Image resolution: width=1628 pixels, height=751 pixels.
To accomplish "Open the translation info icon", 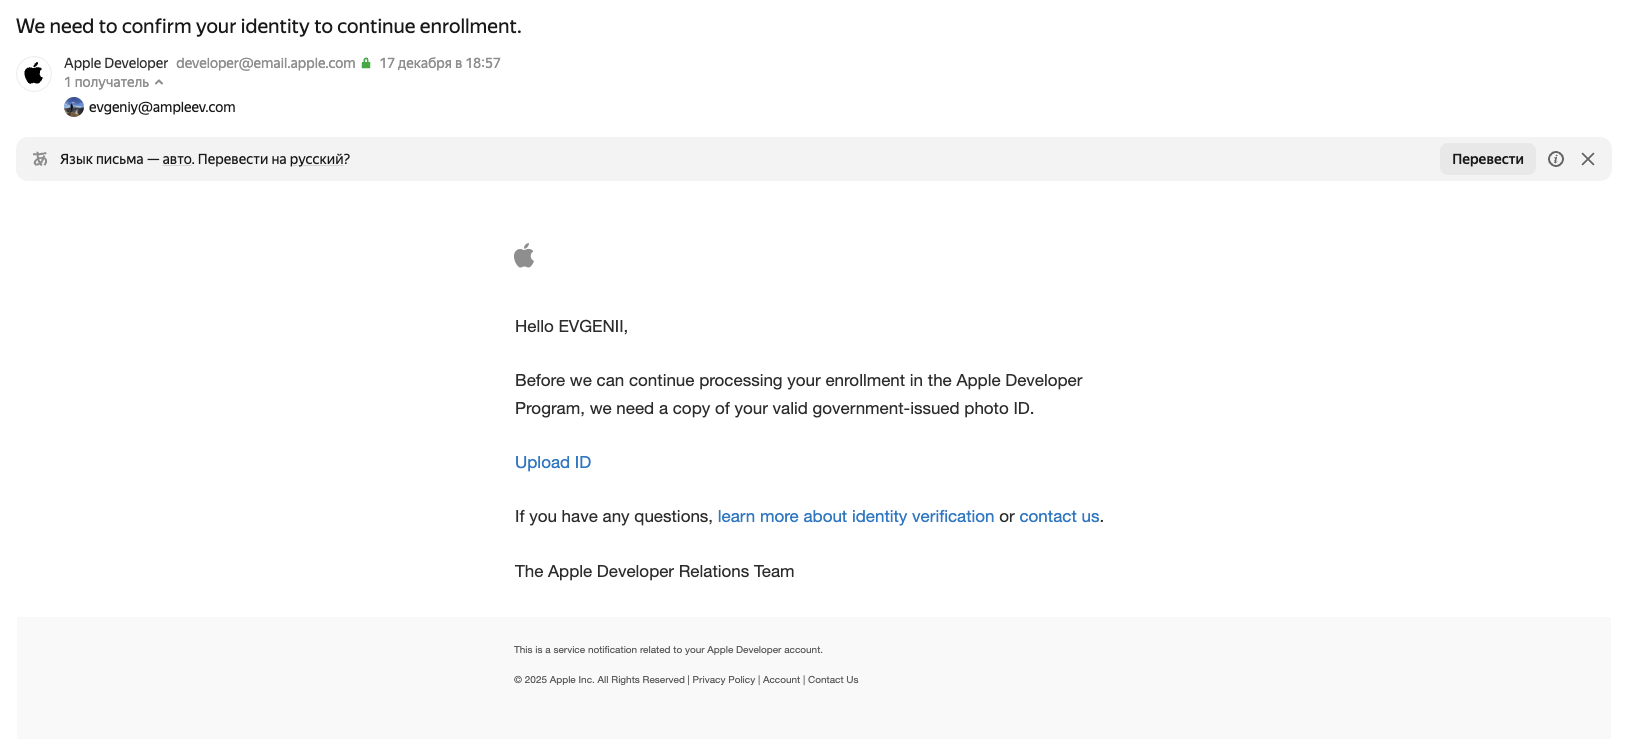I will point(1555,159).
